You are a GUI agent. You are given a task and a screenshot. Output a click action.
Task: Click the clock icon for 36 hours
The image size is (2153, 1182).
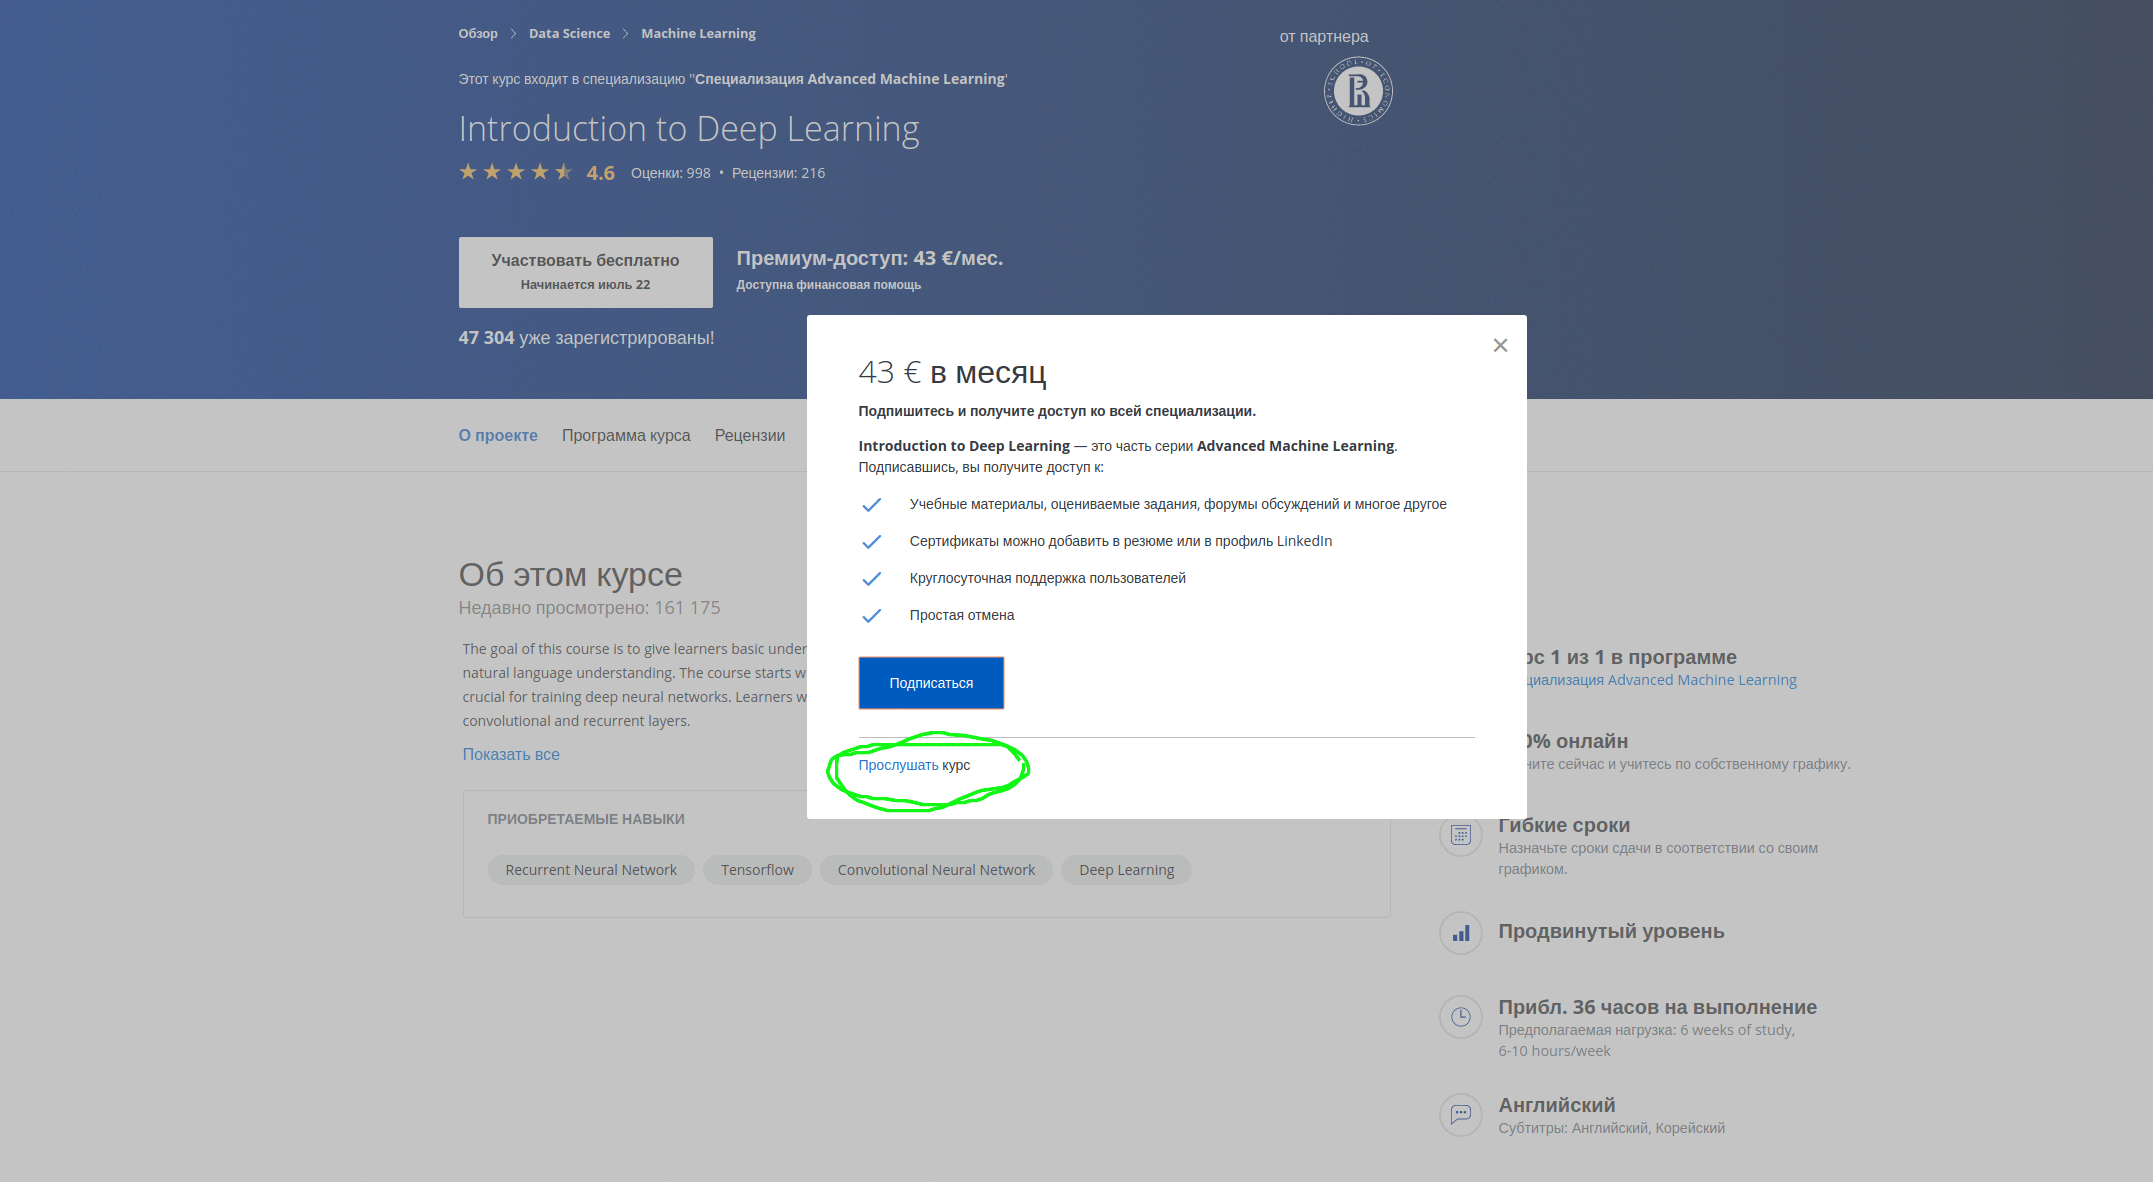point(1460,1017)
